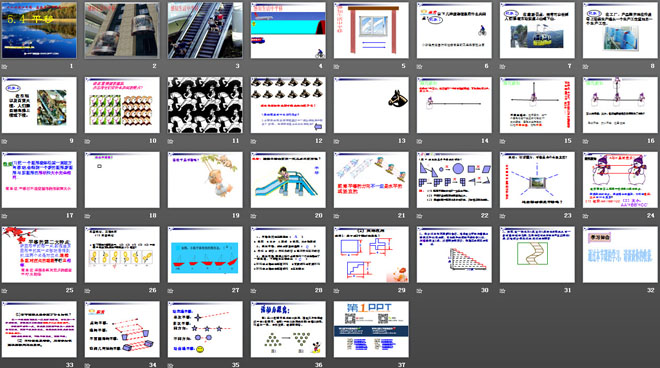Click the animation star icon under slide 25

point(5,291)
